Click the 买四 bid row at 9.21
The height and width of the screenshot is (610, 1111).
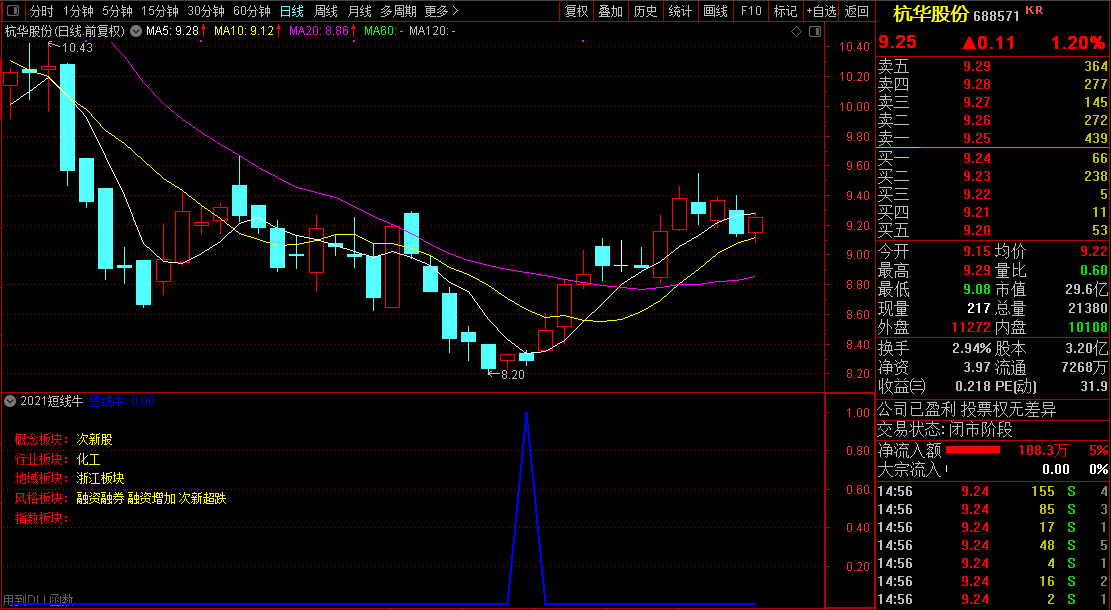pos(993,212)
